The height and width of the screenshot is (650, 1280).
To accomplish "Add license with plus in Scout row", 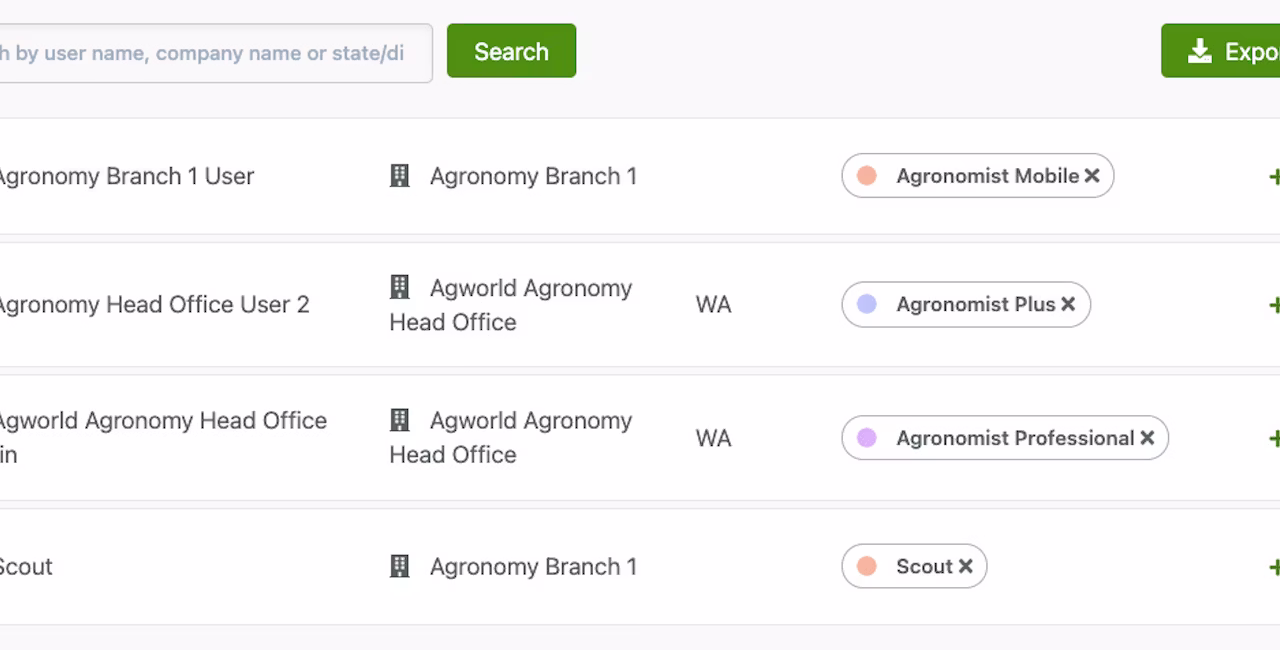I will 1274,566.
